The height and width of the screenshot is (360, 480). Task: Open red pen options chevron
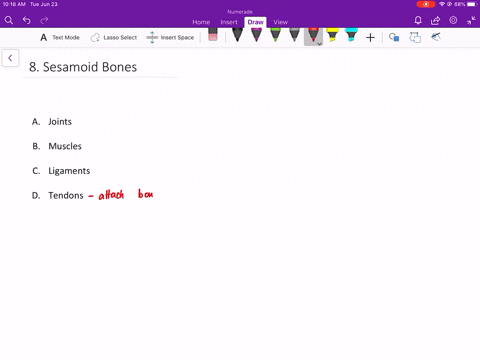click(319, 44)
